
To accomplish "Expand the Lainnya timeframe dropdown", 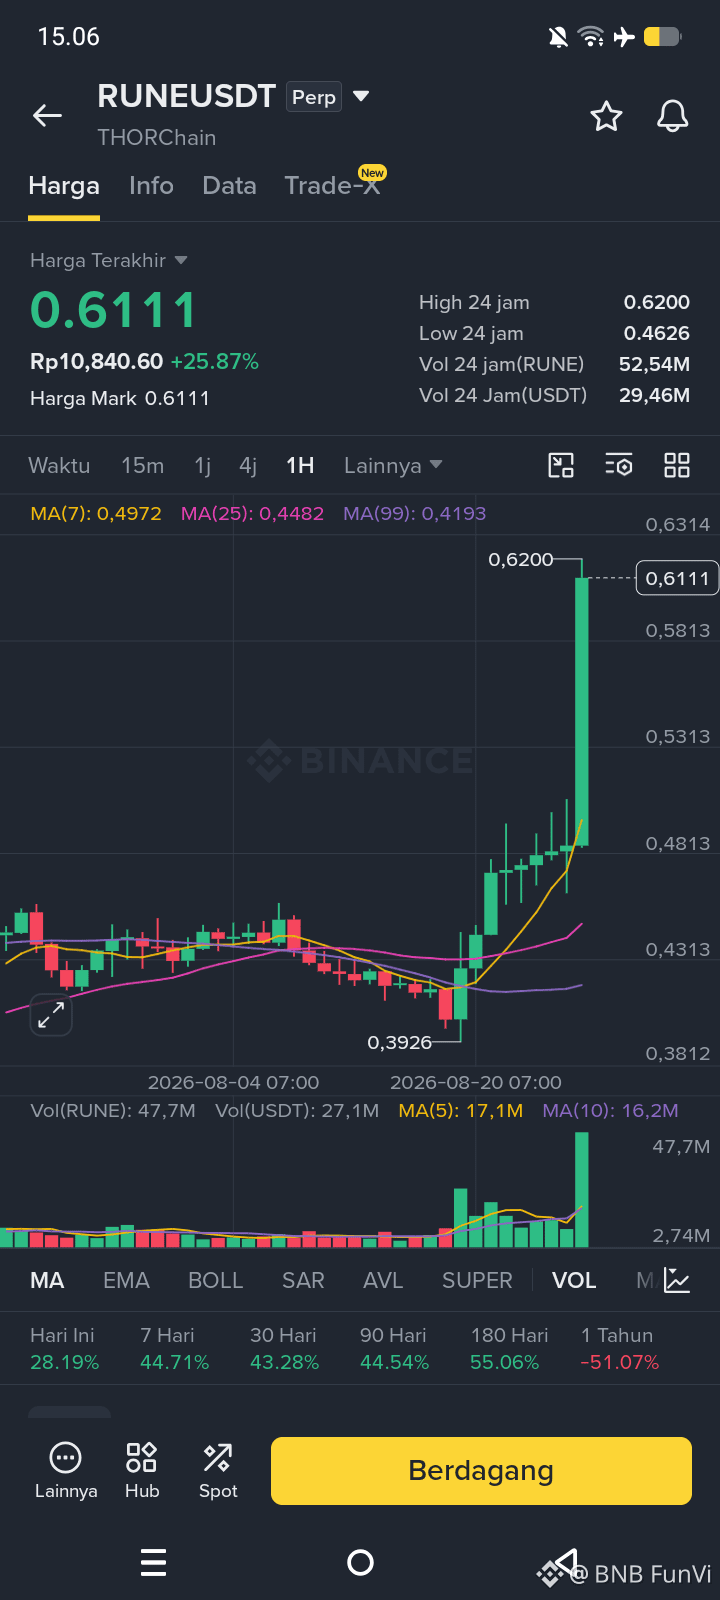I will click(x=393, y=465).
